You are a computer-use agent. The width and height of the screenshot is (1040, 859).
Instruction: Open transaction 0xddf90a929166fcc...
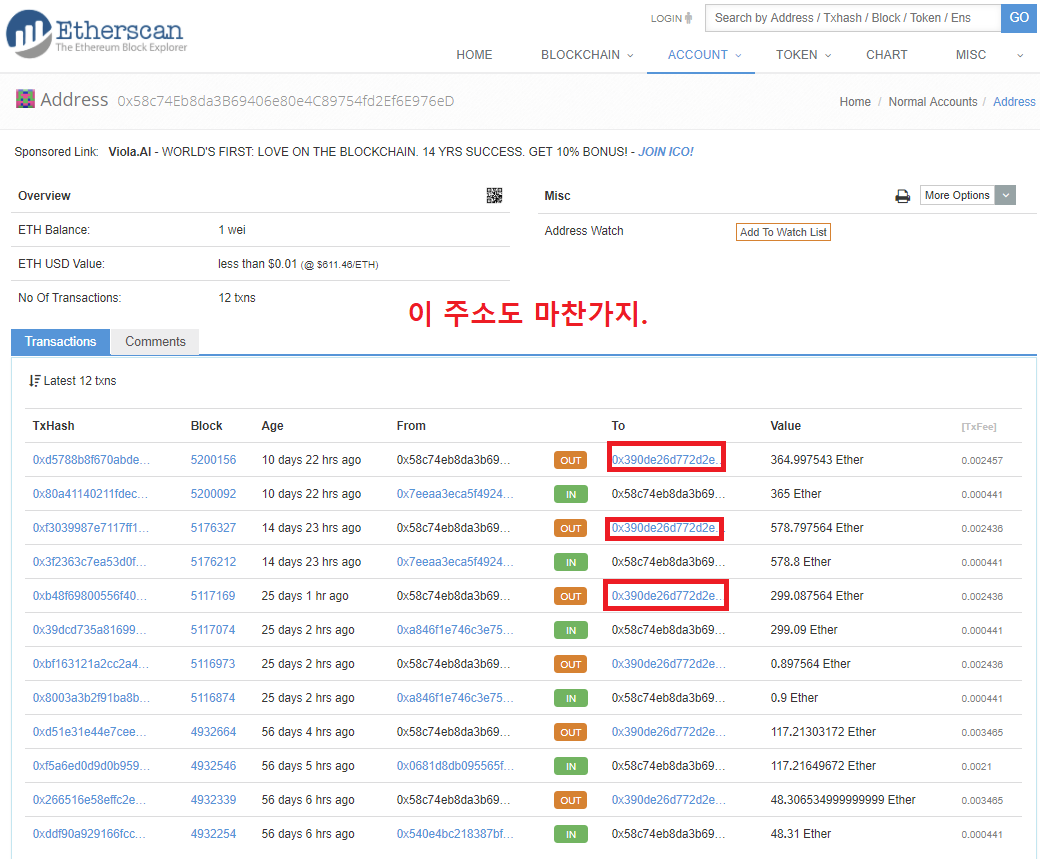tap(89, 834)
